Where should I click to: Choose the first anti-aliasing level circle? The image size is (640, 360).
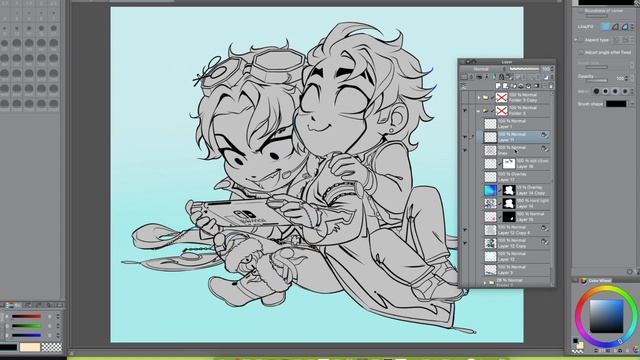tap(596, 91)
